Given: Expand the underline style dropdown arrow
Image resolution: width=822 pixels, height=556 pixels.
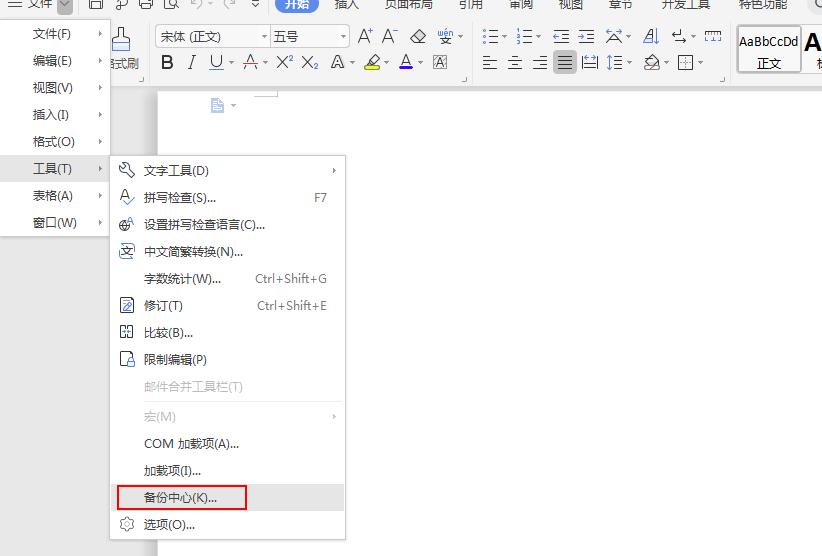Looking at the screenshot, I should pyautogui.click(x=231, y=63).
